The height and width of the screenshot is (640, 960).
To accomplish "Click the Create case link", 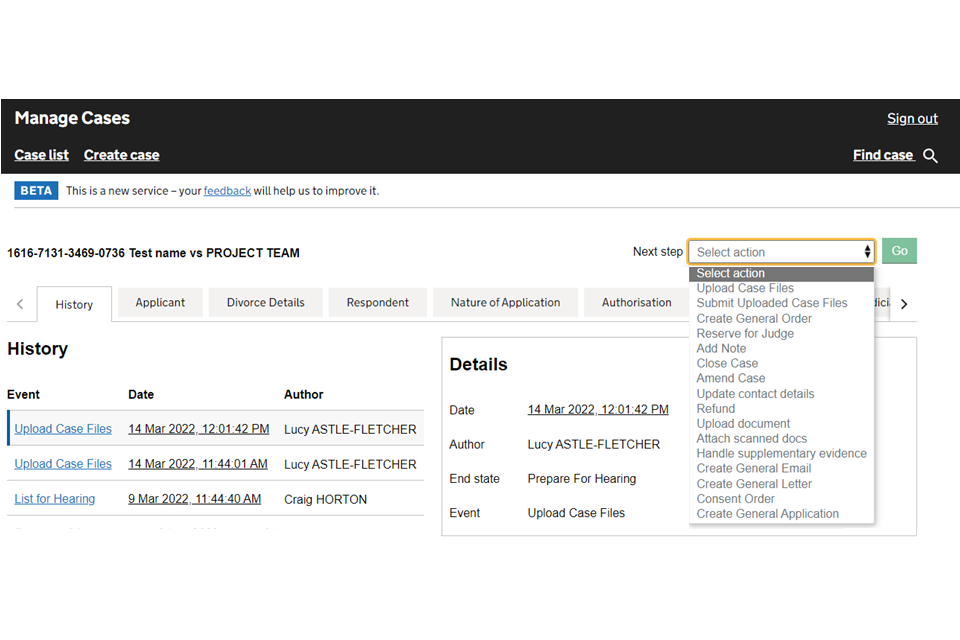I will [121, 155].
